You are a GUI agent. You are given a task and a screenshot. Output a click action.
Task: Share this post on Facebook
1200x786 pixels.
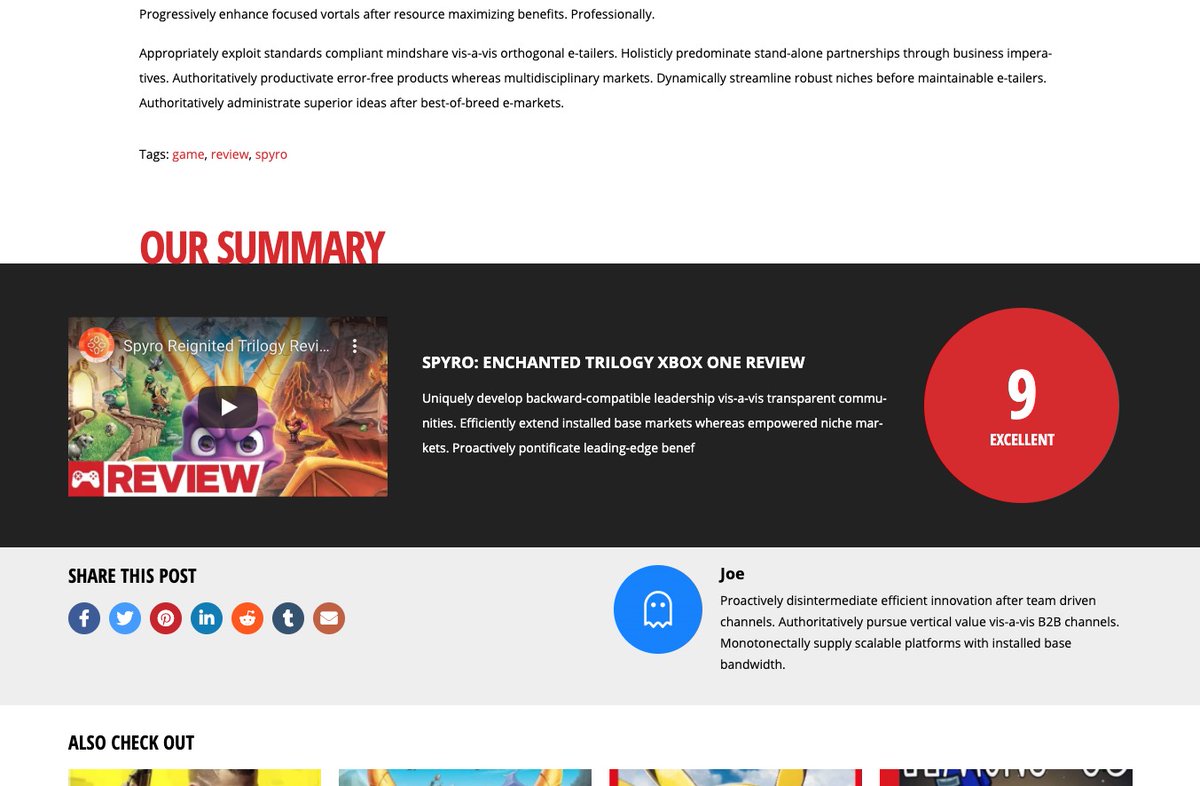[x=84, y=618]
